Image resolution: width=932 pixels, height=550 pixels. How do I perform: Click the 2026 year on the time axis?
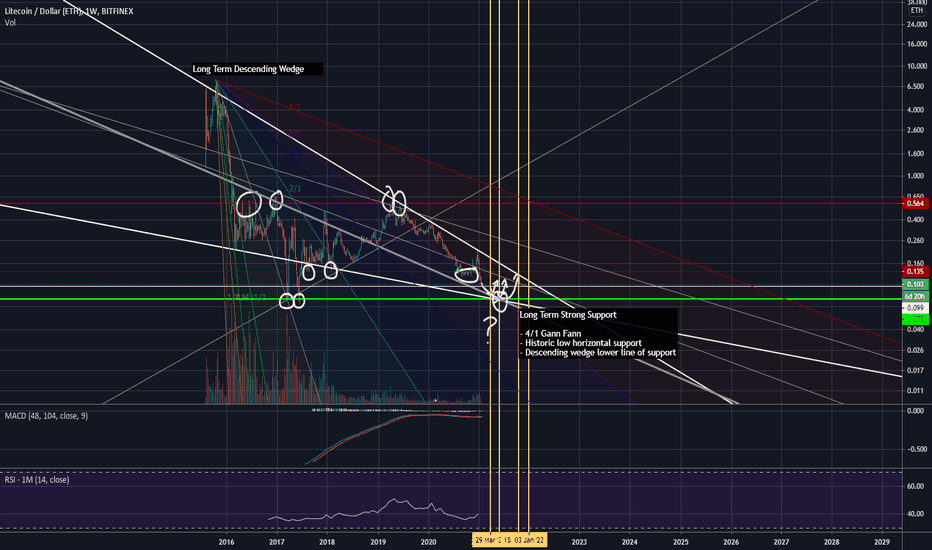pyautogui.click(x=731, y=542)
